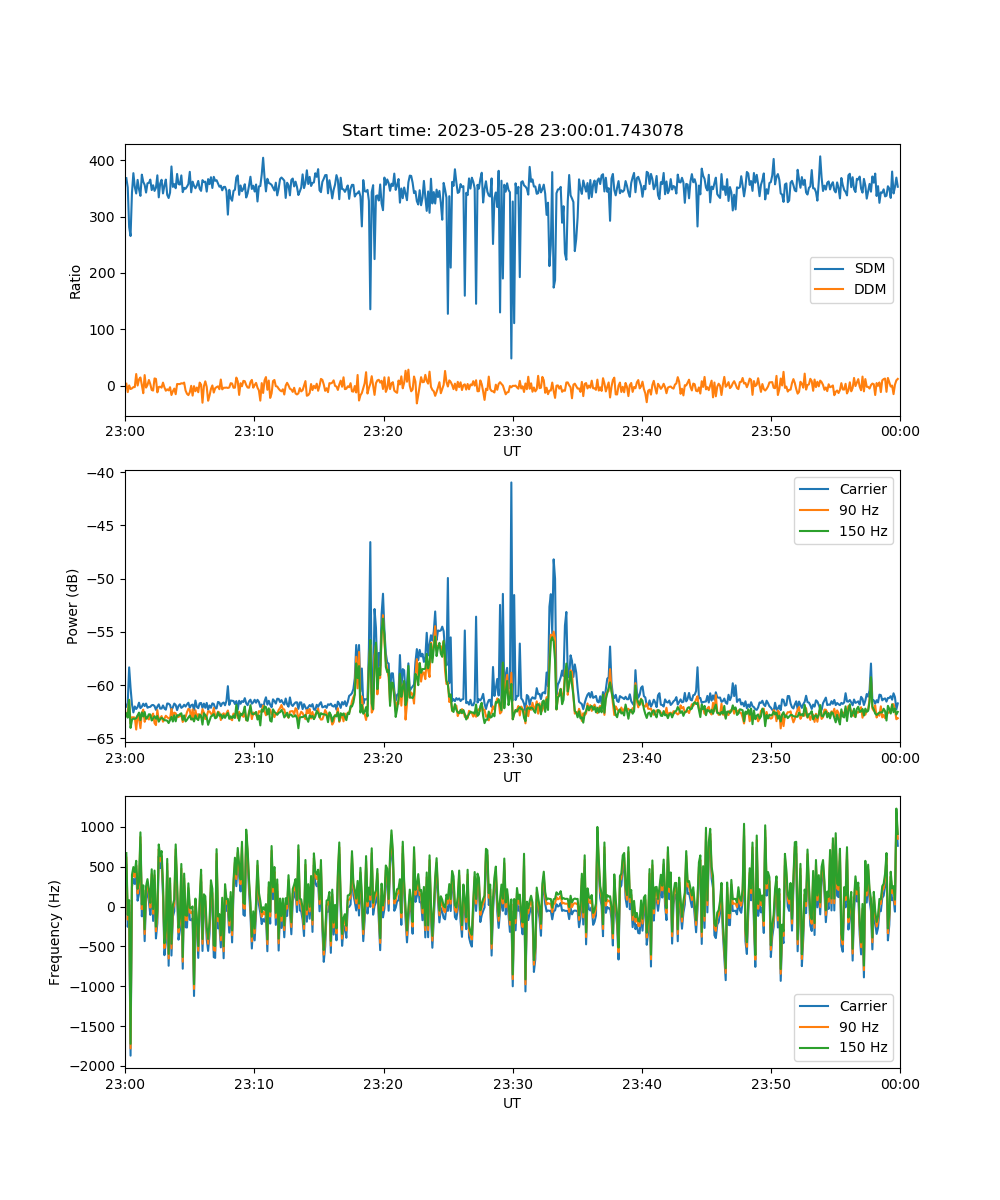Select 90 Hz in the Frequency plot legend

[859, 1027]
